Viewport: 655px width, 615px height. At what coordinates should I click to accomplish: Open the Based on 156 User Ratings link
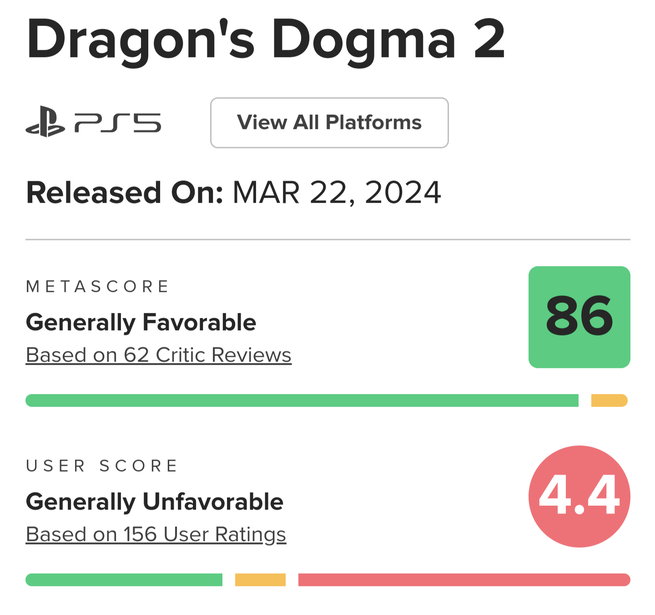click(x=156, y=534)
